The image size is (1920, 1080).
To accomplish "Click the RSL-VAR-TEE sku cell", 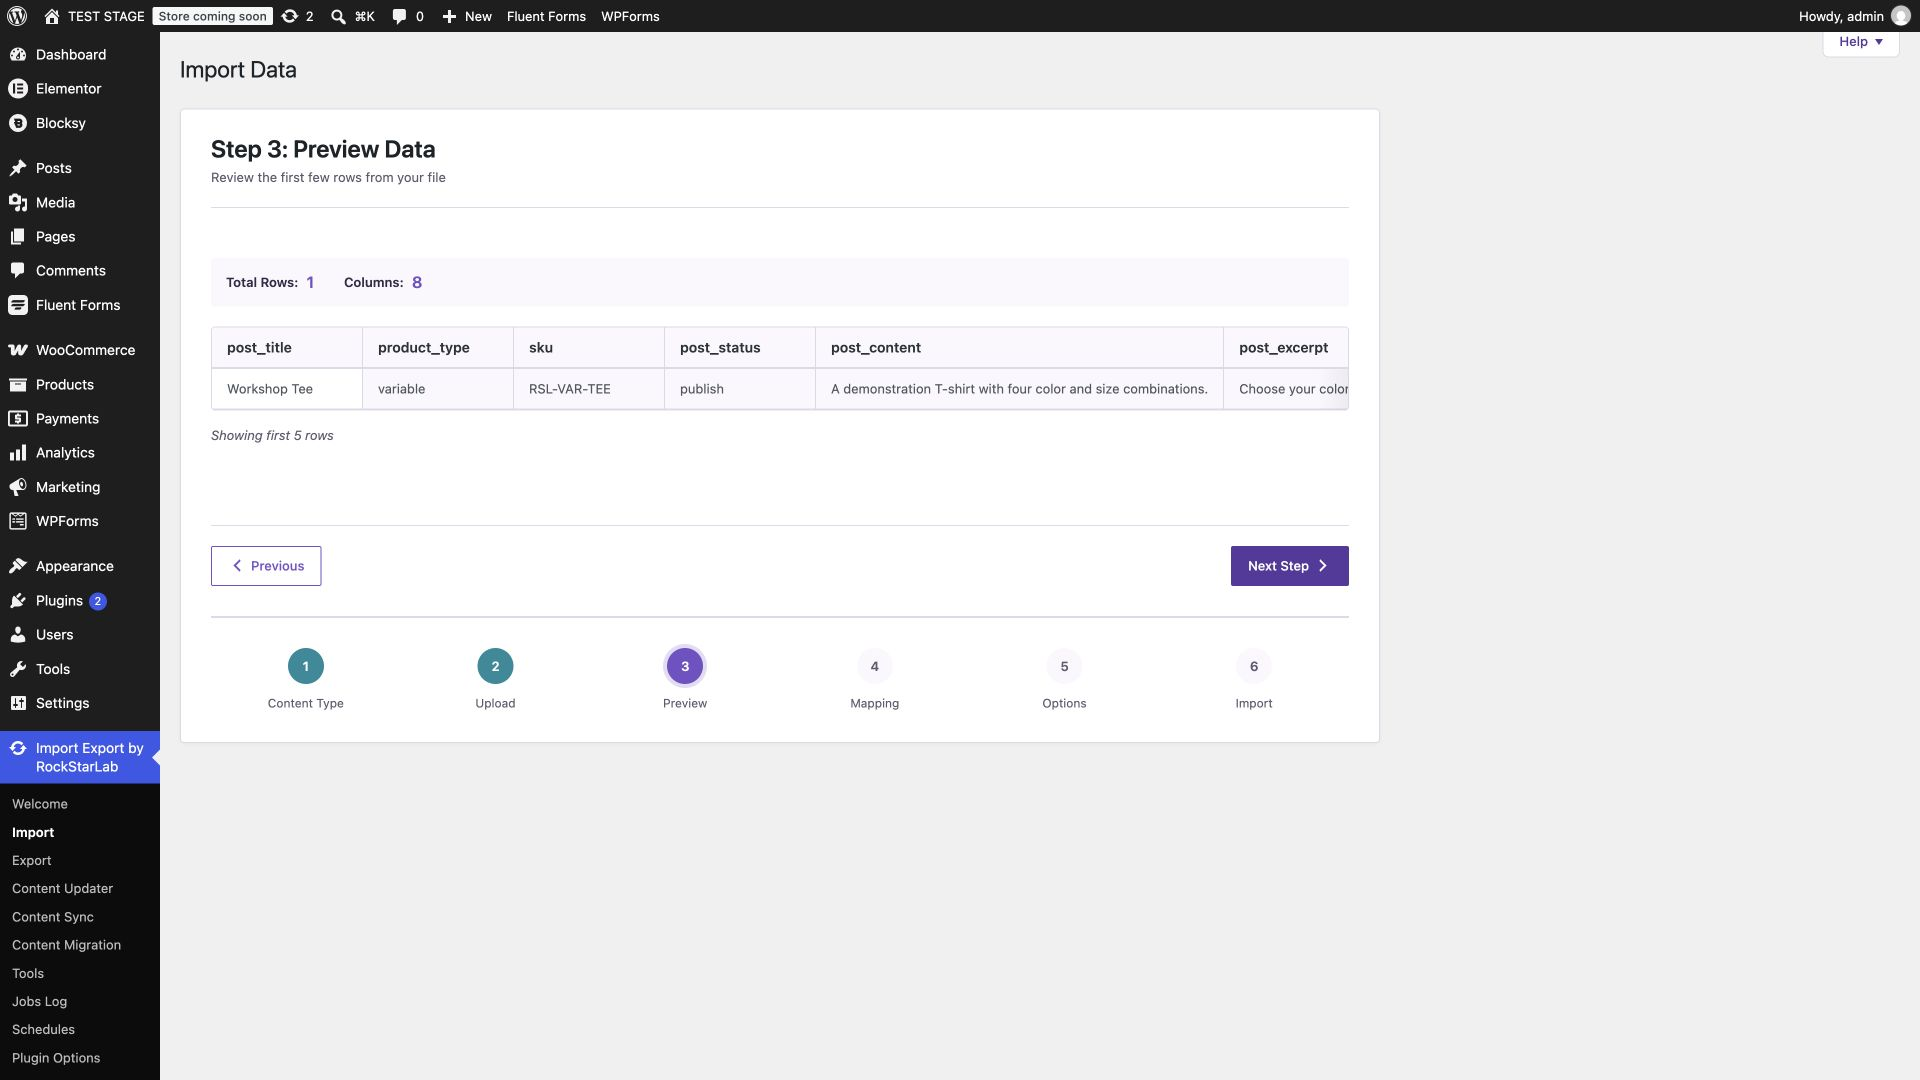I will point(589,389).
